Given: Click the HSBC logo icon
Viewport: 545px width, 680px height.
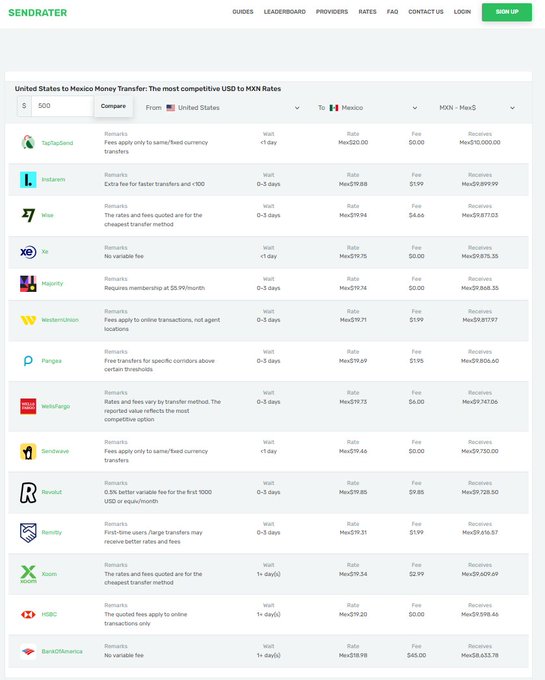Looking at the screenshot, I should tap(28, 615).
